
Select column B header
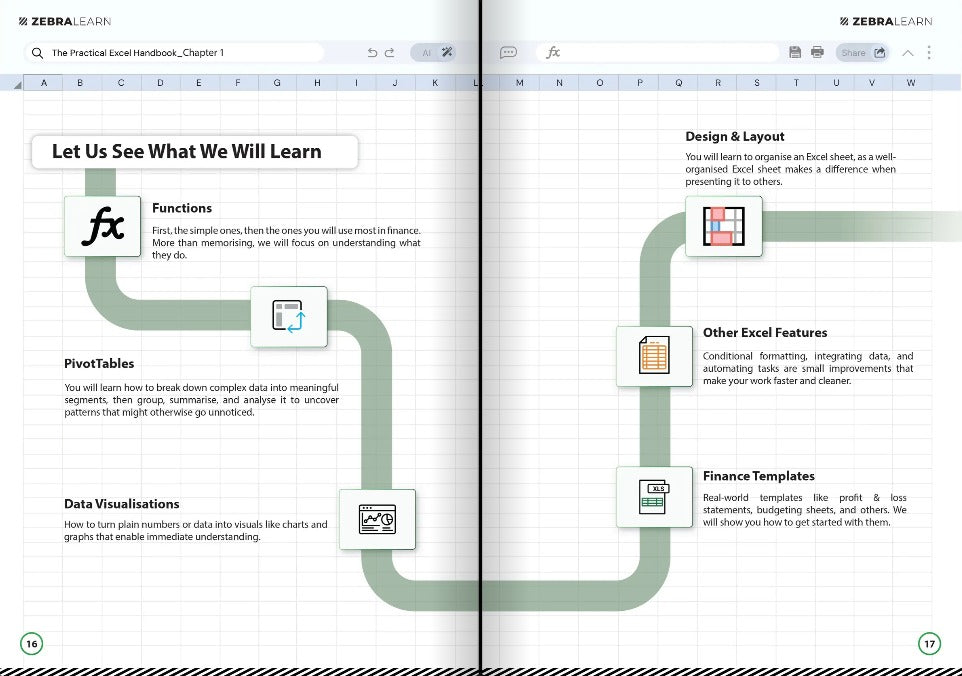tap(80, 82)
